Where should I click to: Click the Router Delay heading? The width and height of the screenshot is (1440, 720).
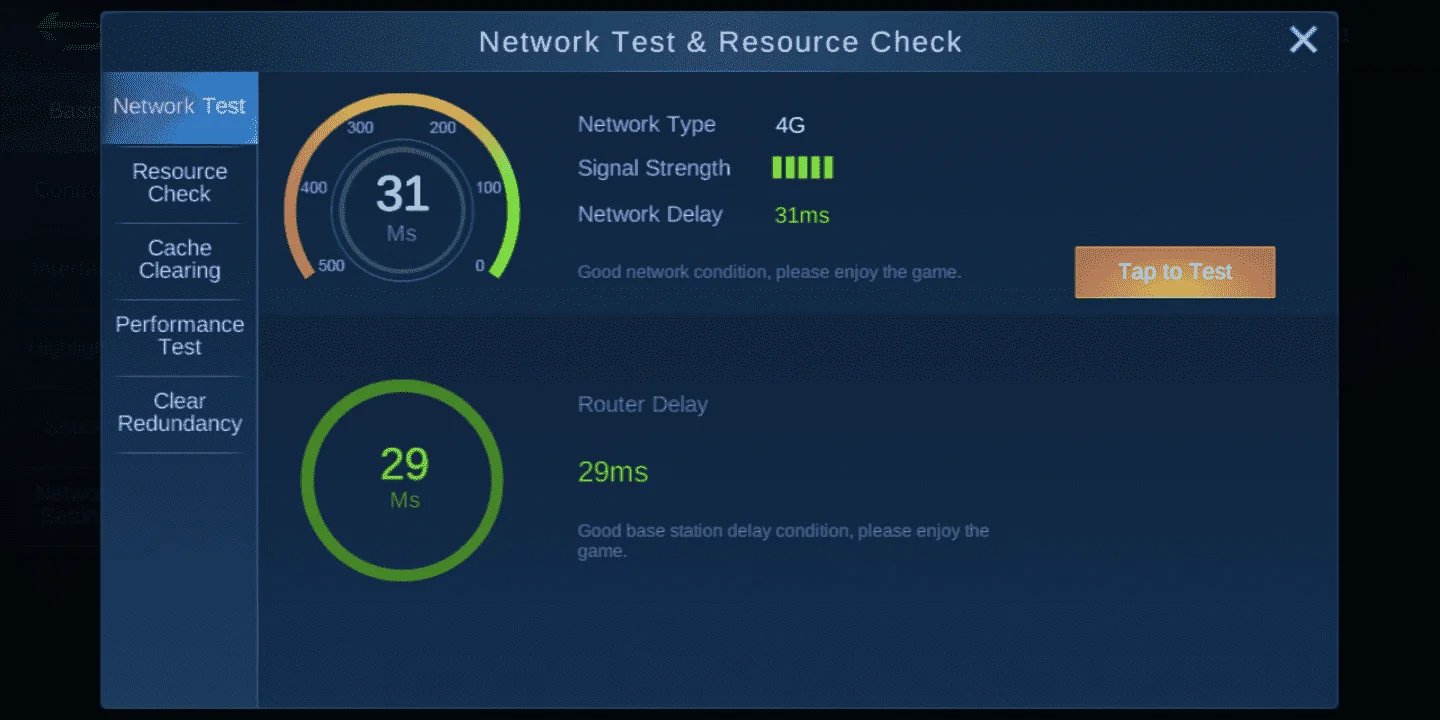643,405
